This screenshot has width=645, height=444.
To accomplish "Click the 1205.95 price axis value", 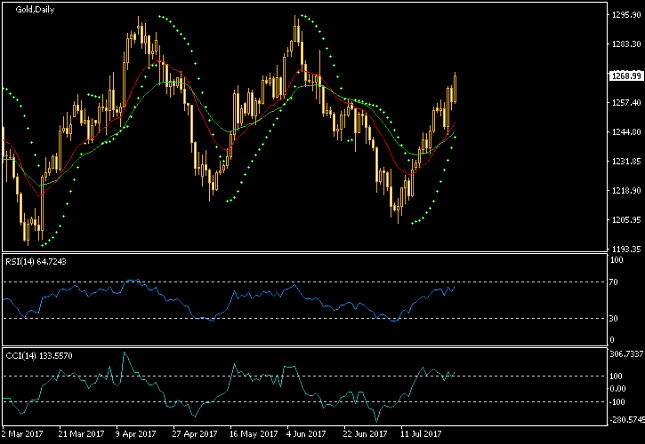I will coord(626,220).
